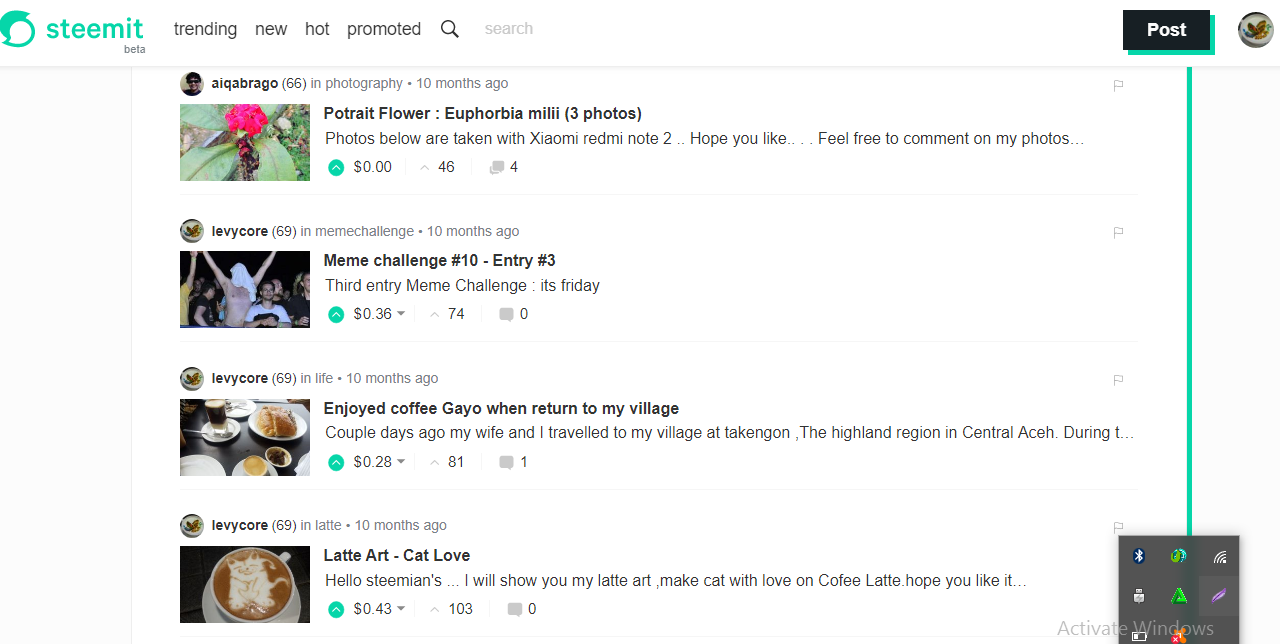Open the aiqabrago author link
1280x644 pixels.
click(245, 83)
